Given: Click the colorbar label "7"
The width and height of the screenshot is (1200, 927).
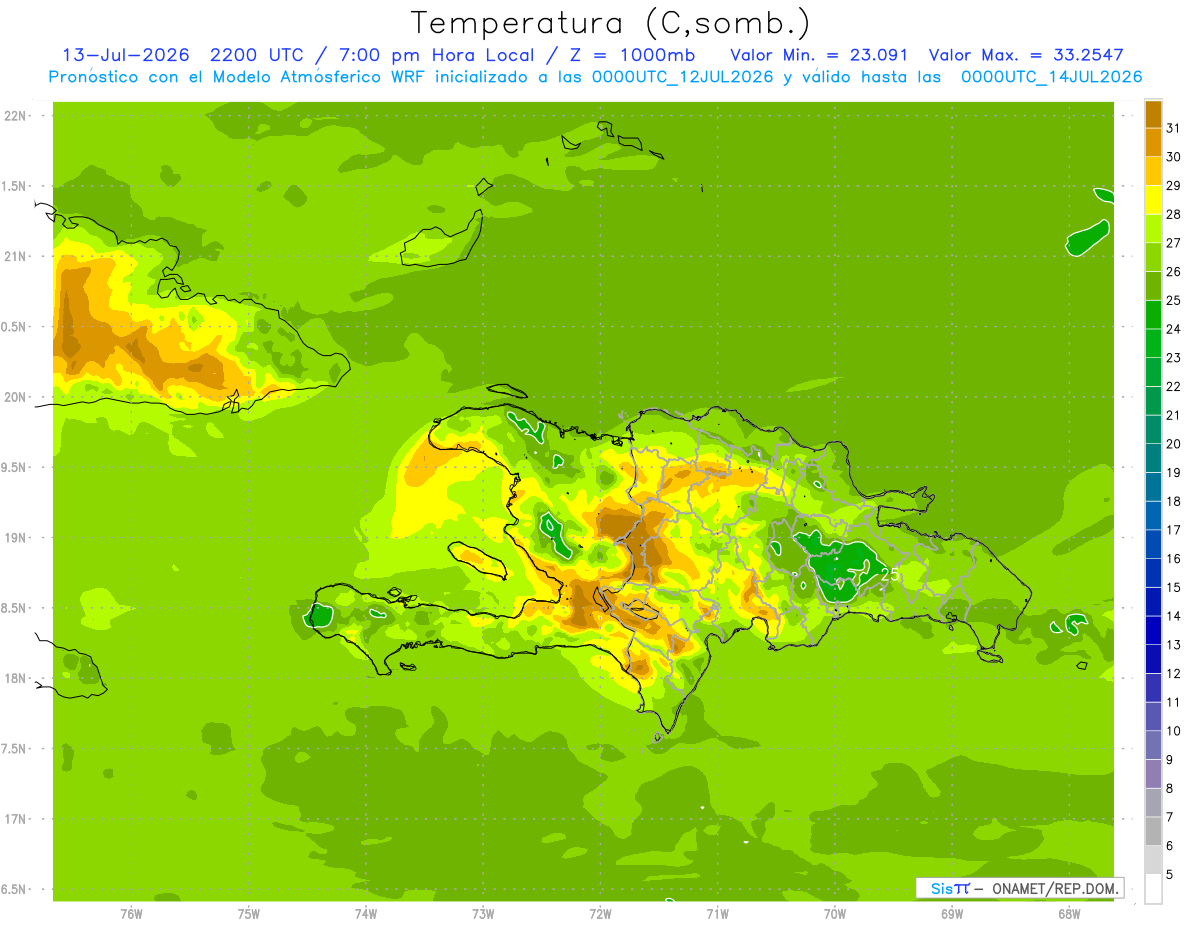Looking at the screenshot, I should tap(1169, 817).
